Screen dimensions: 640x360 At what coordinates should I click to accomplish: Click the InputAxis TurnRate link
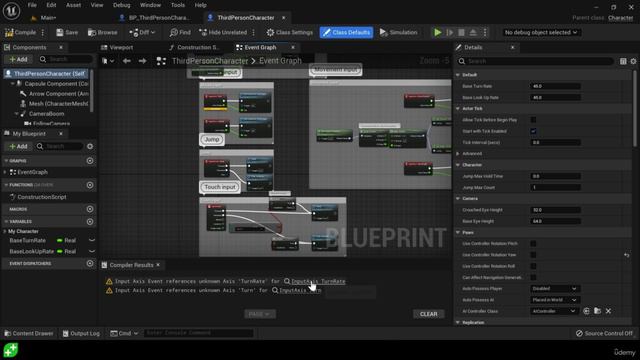[x=318, y=281]
